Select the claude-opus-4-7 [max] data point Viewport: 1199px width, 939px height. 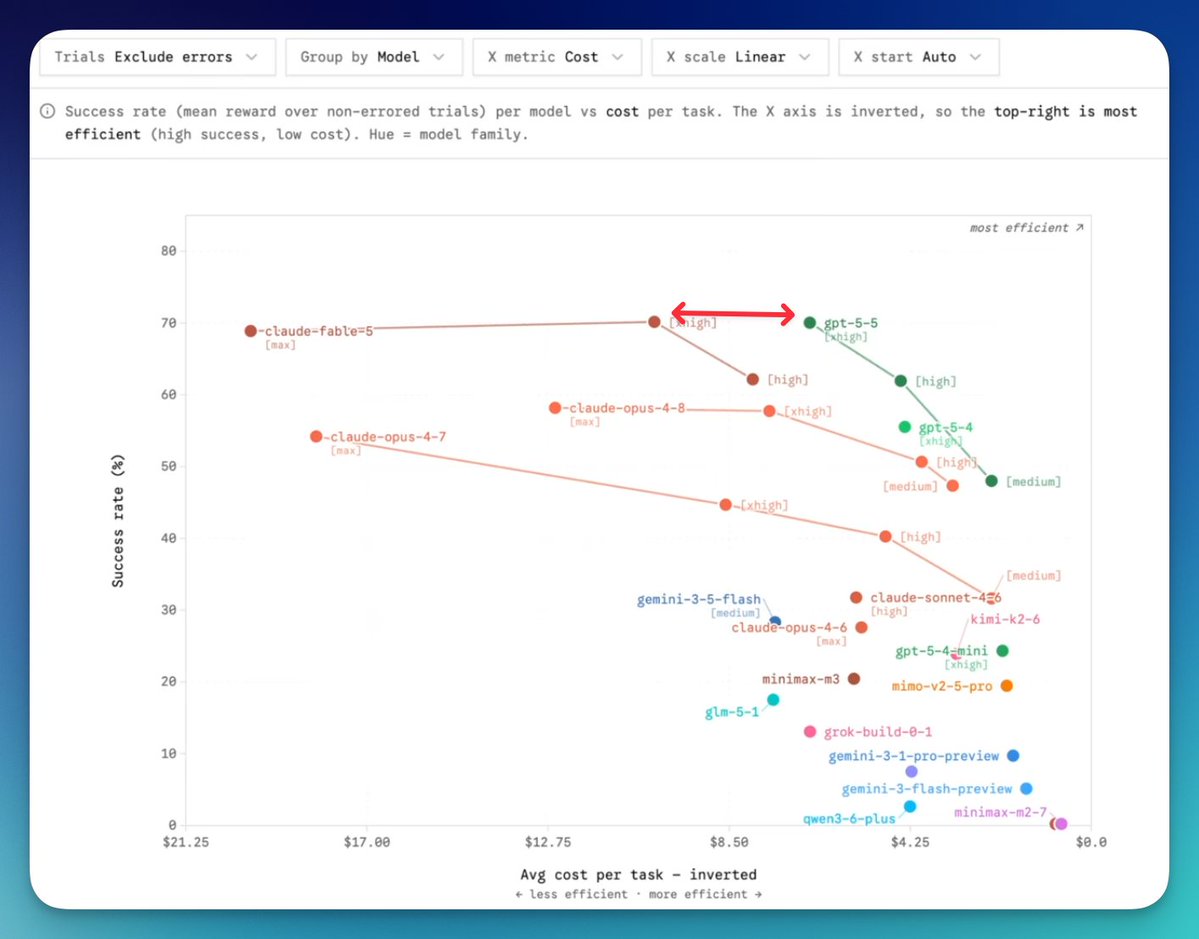click(x=317, y=437)
